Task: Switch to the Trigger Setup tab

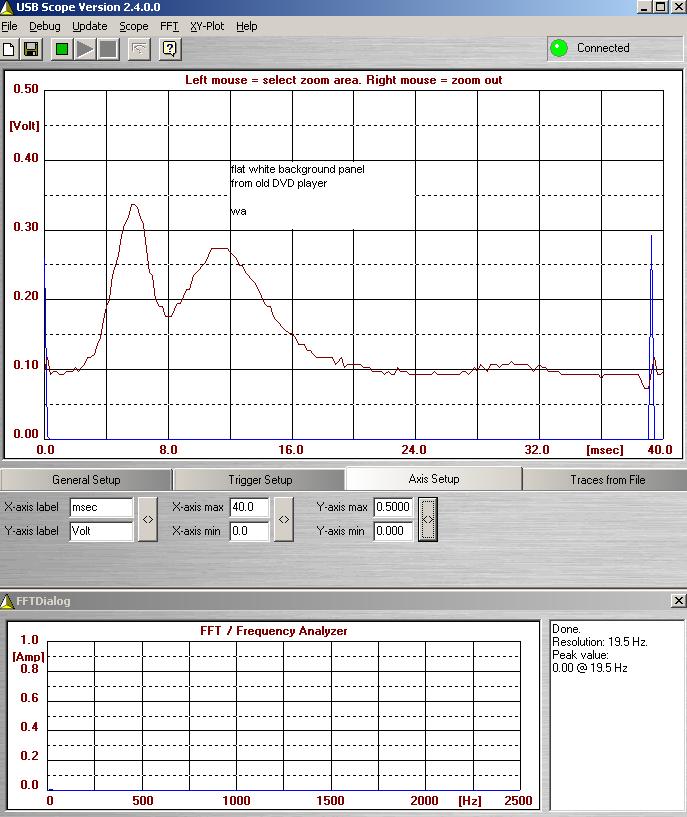Action: [260, 480]
